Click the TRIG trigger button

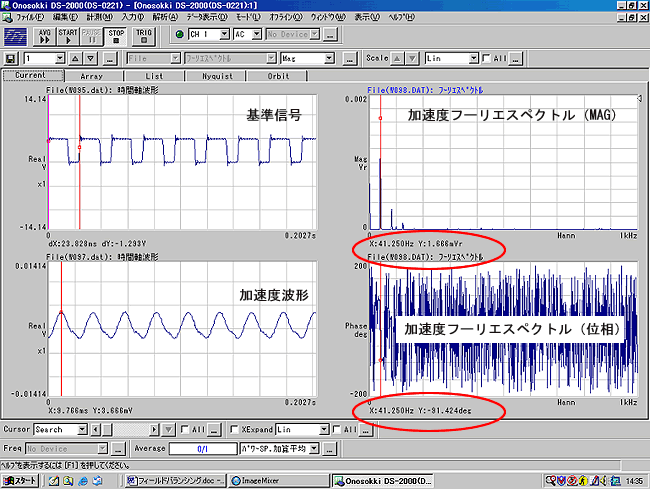144,36
